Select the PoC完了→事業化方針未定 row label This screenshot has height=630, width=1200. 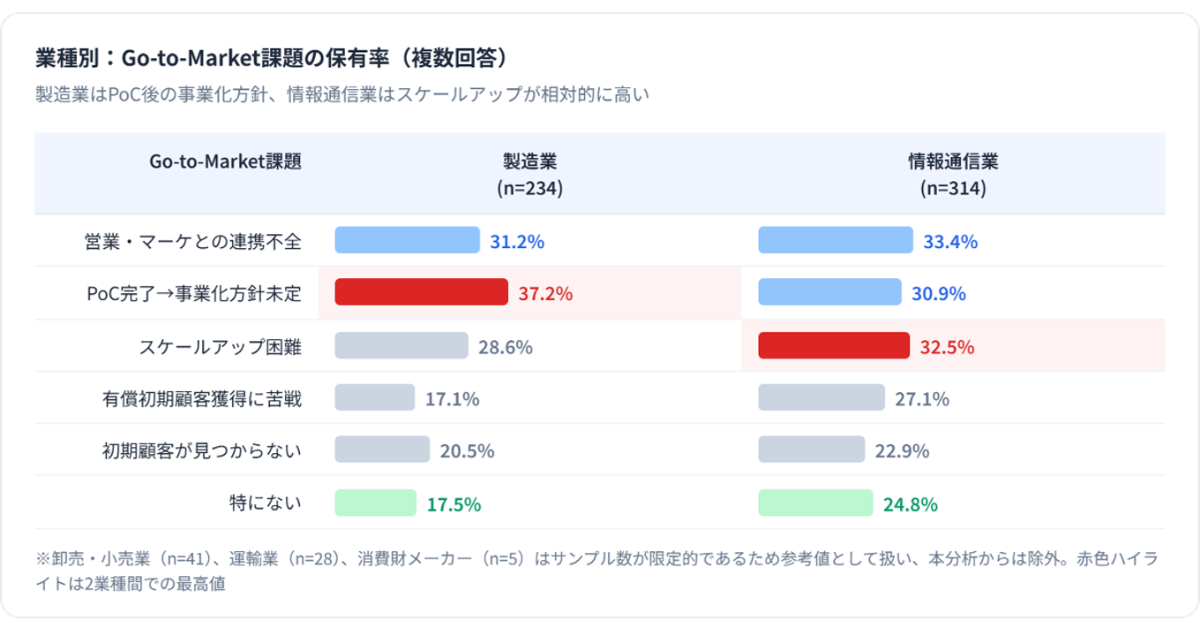194,293
